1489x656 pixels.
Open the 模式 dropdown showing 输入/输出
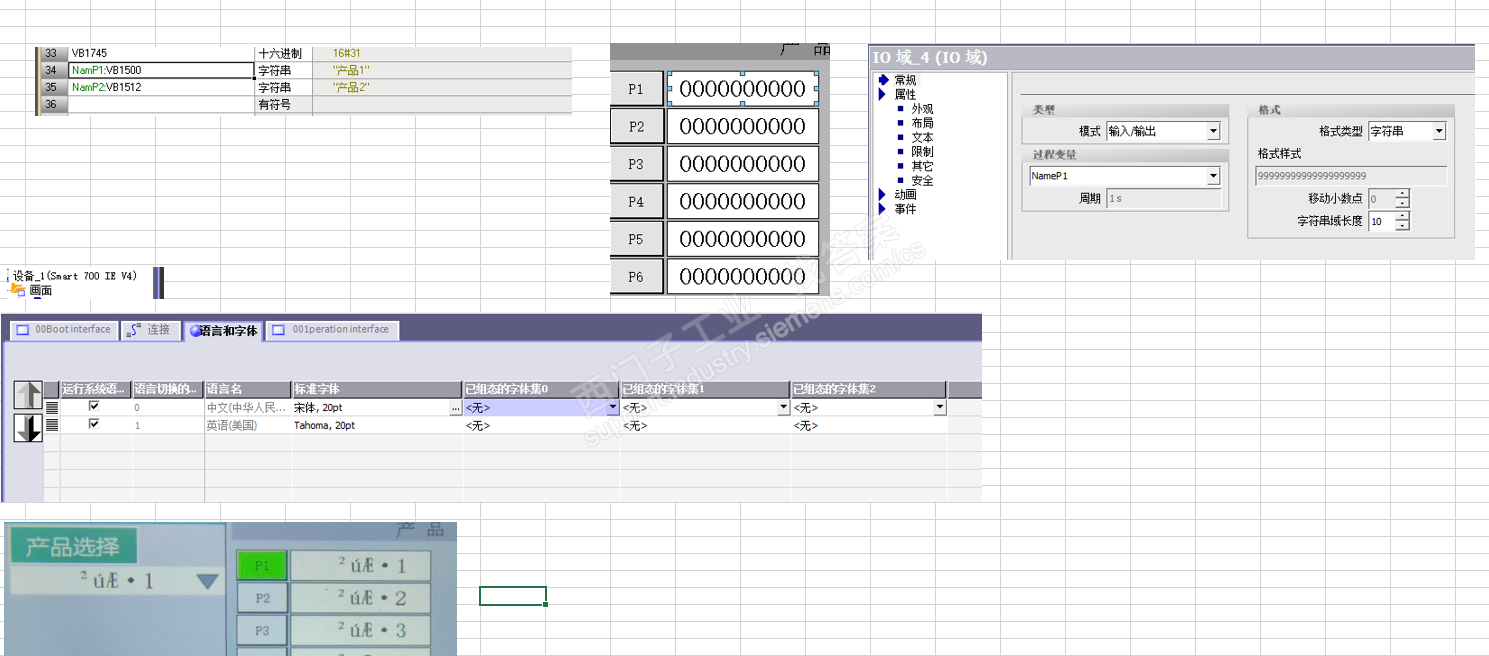coord(1213,131)
